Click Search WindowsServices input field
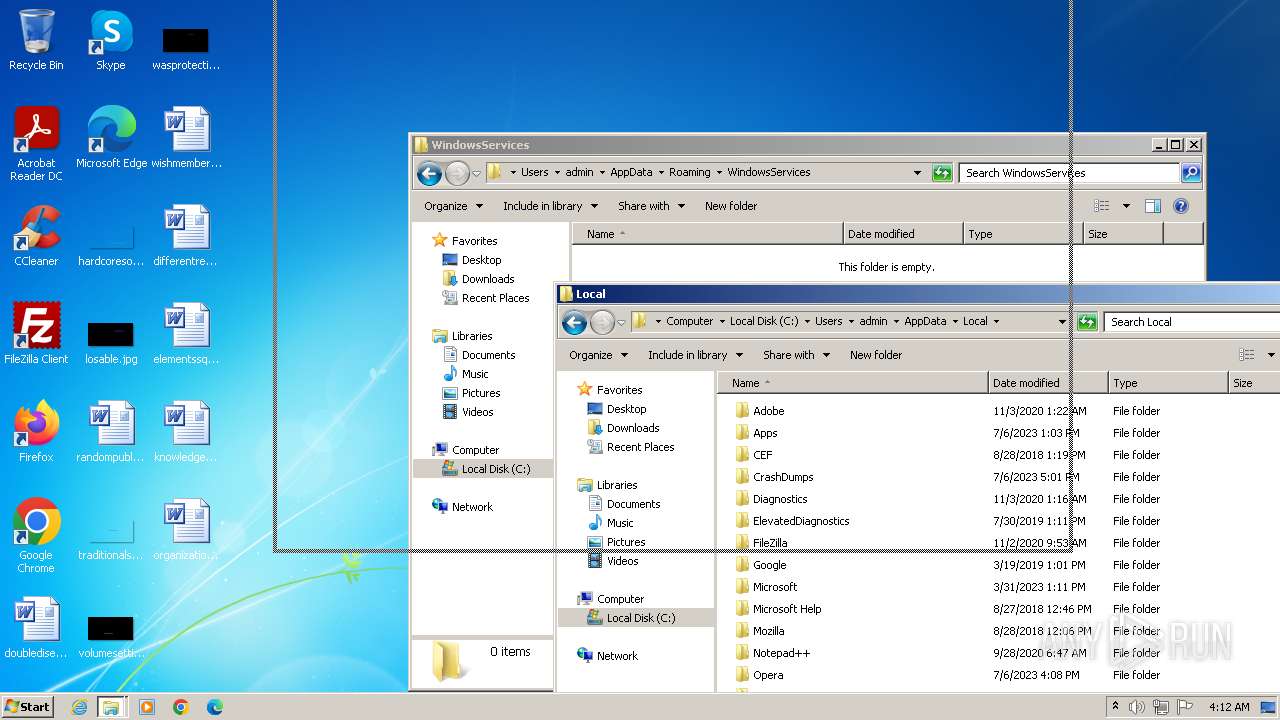The width and height of the screenshot is (1280, 720). click(x=1068, y=173)
